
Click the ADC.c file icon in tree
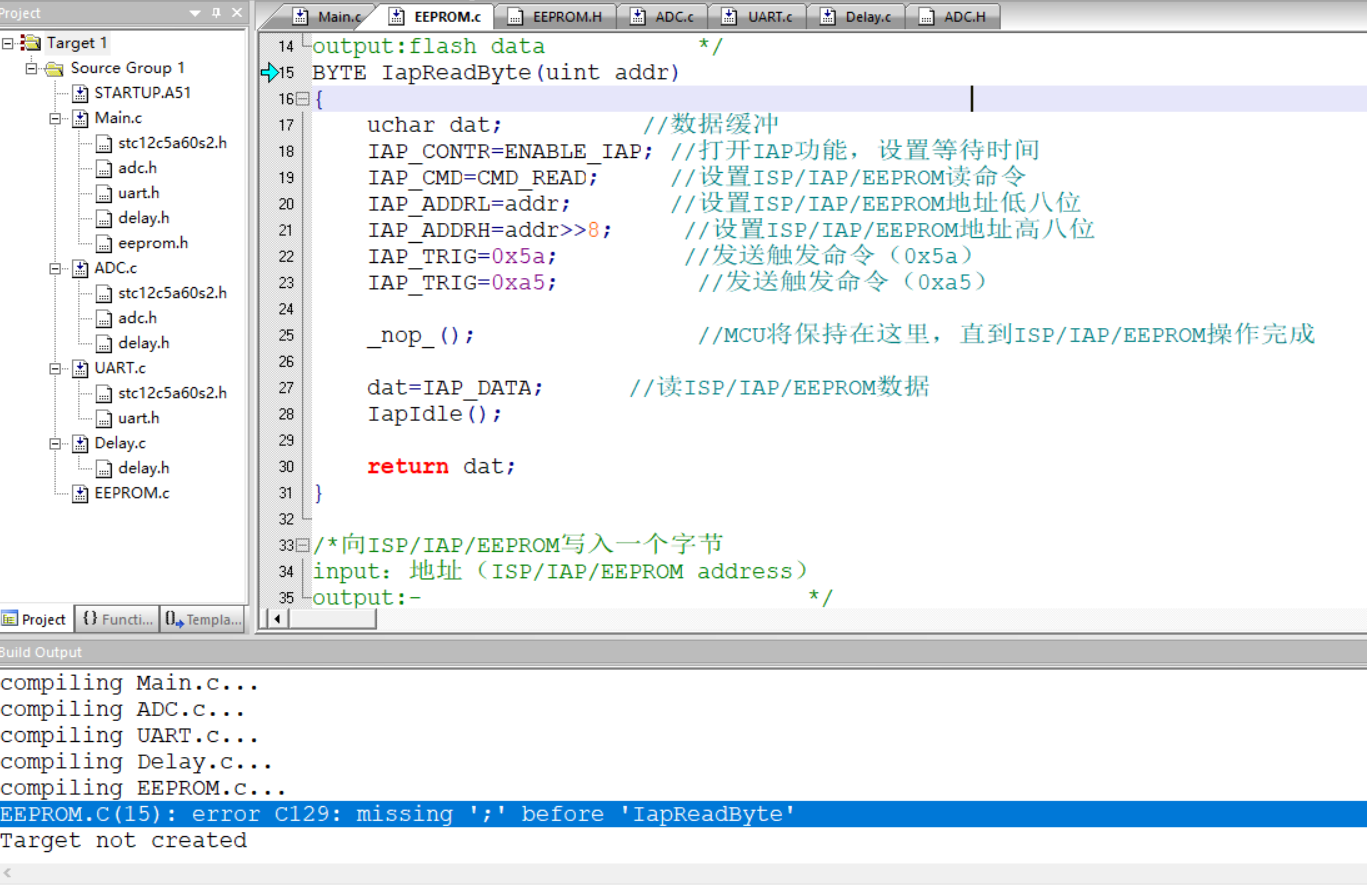80,268
